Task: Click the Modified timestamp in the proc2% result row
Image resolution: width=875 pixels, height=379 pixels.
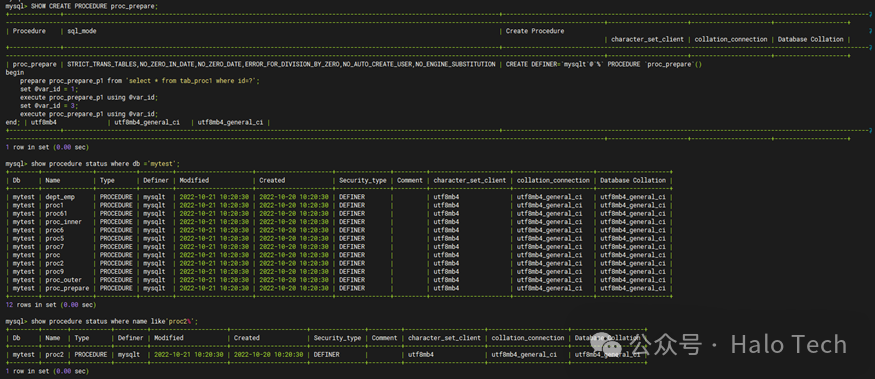Action: pos(189,355)
